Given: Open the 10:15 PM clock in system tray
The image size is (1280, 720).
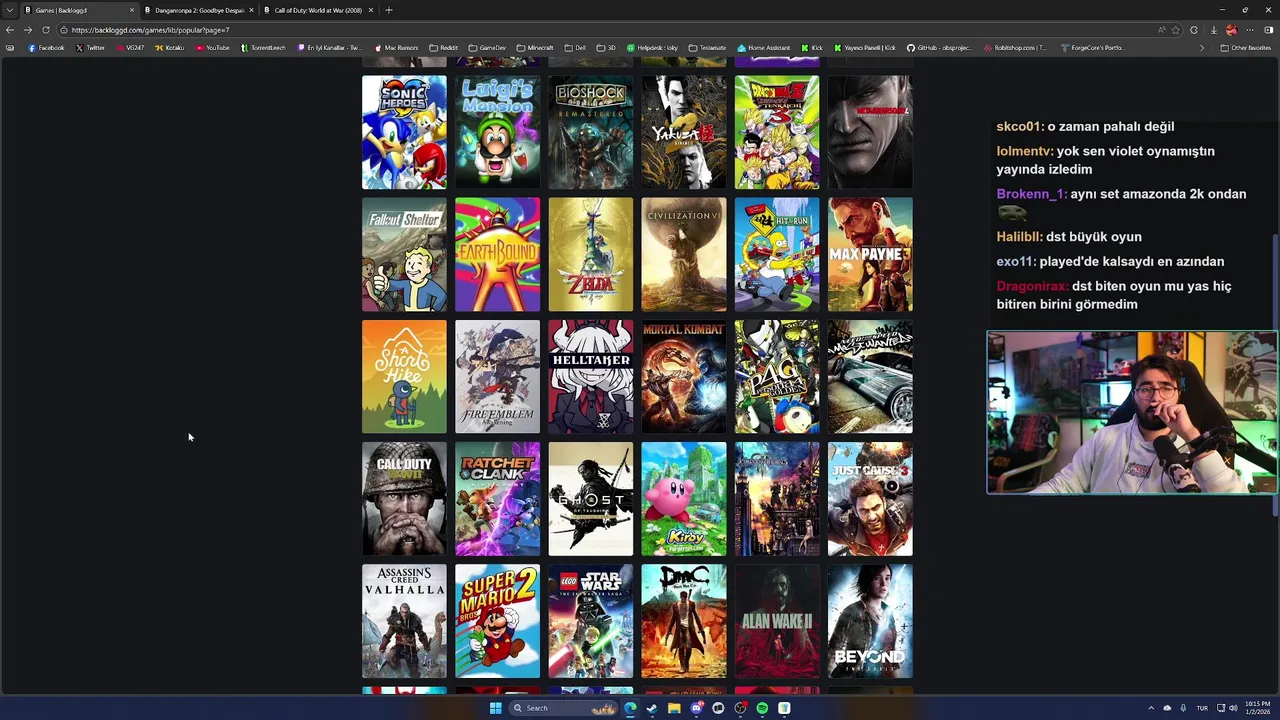Looking at the screenshot, I should point(1257,708).
